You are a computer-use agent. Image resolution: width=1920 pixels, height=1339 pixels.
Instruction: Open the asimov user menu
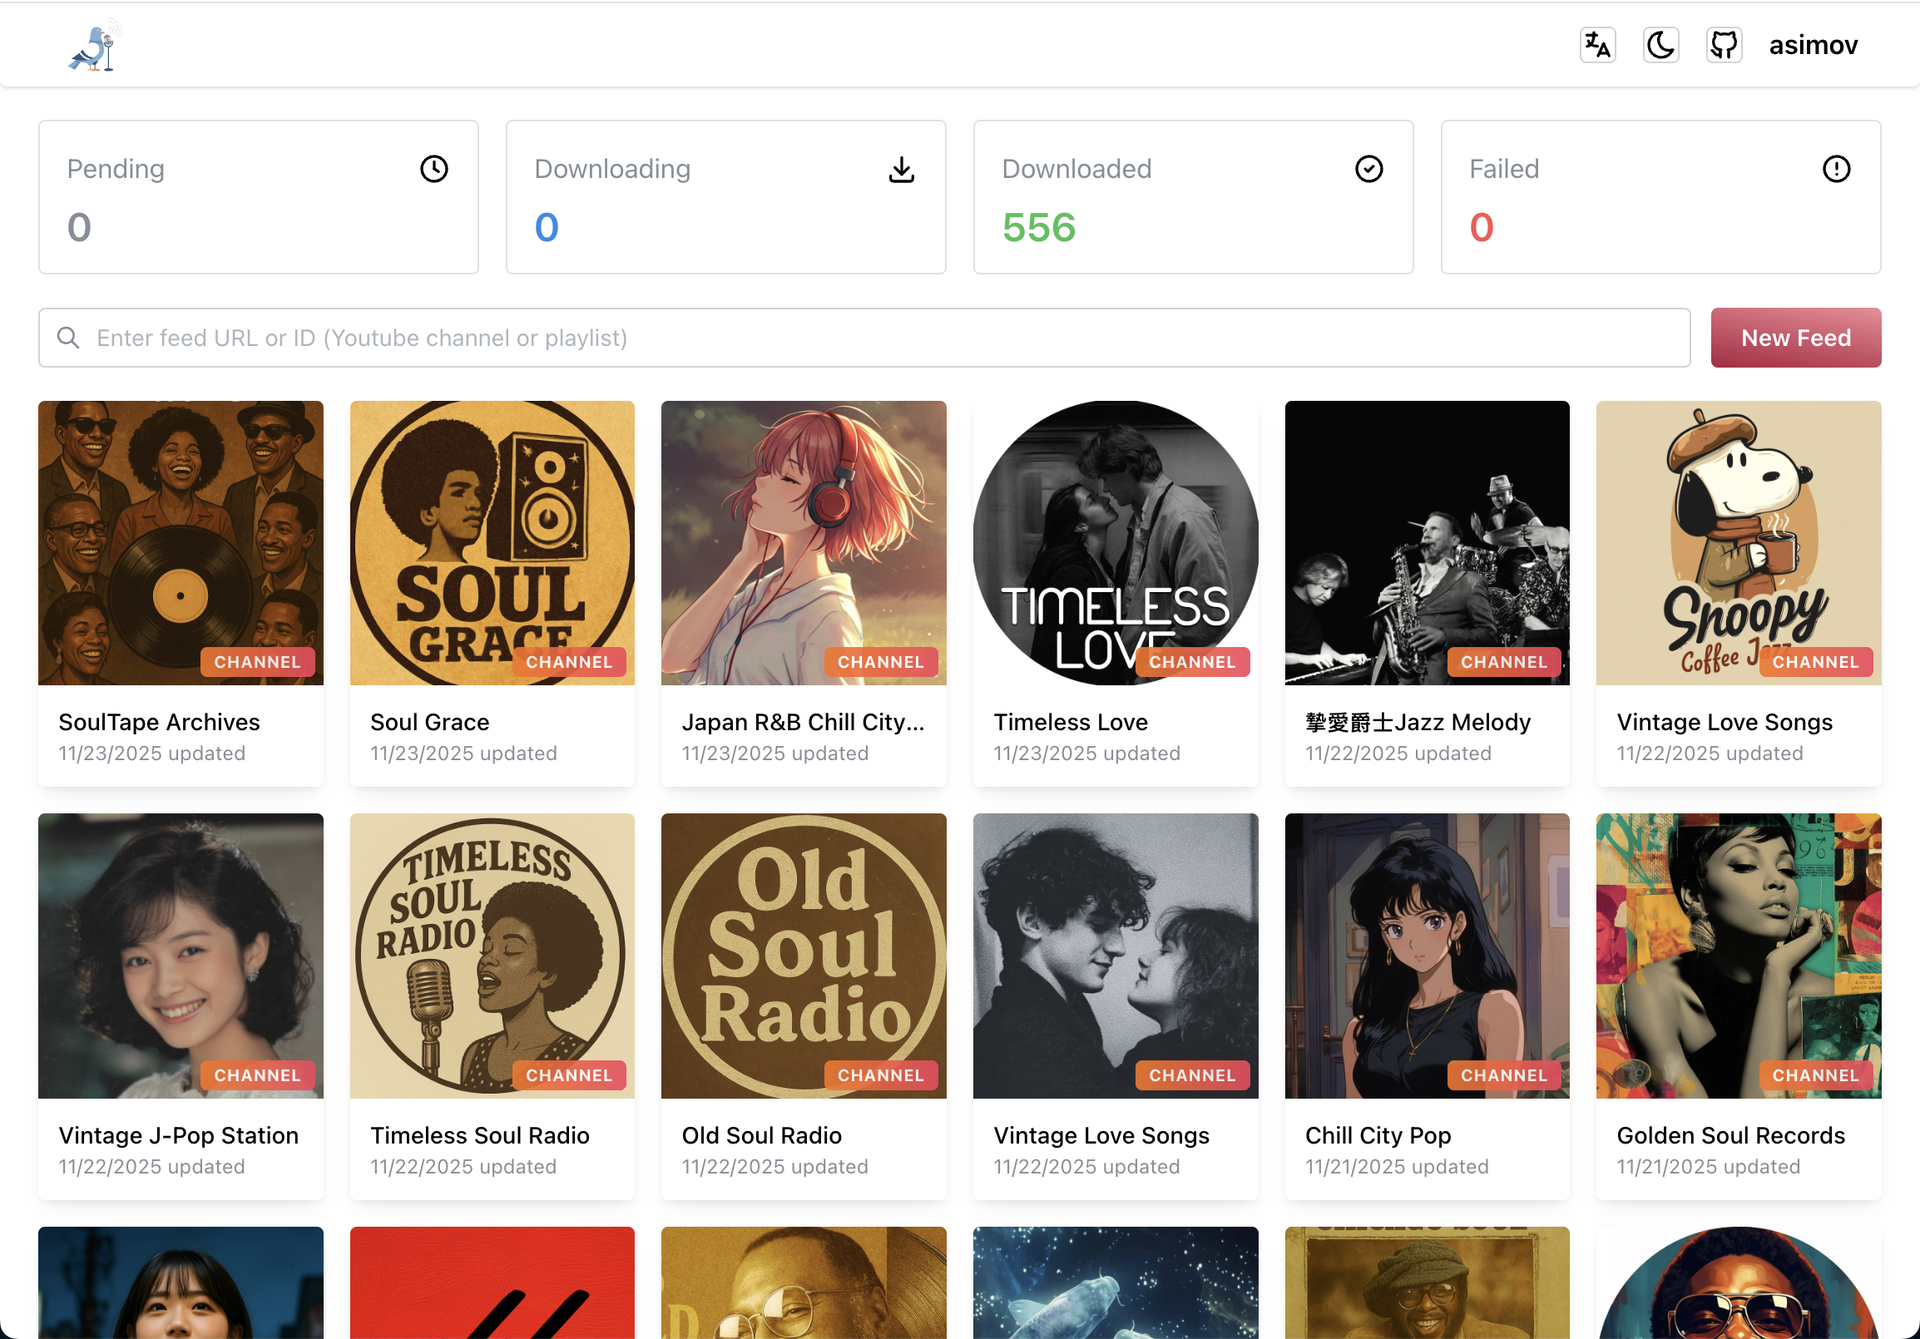tap(1813, 45)
